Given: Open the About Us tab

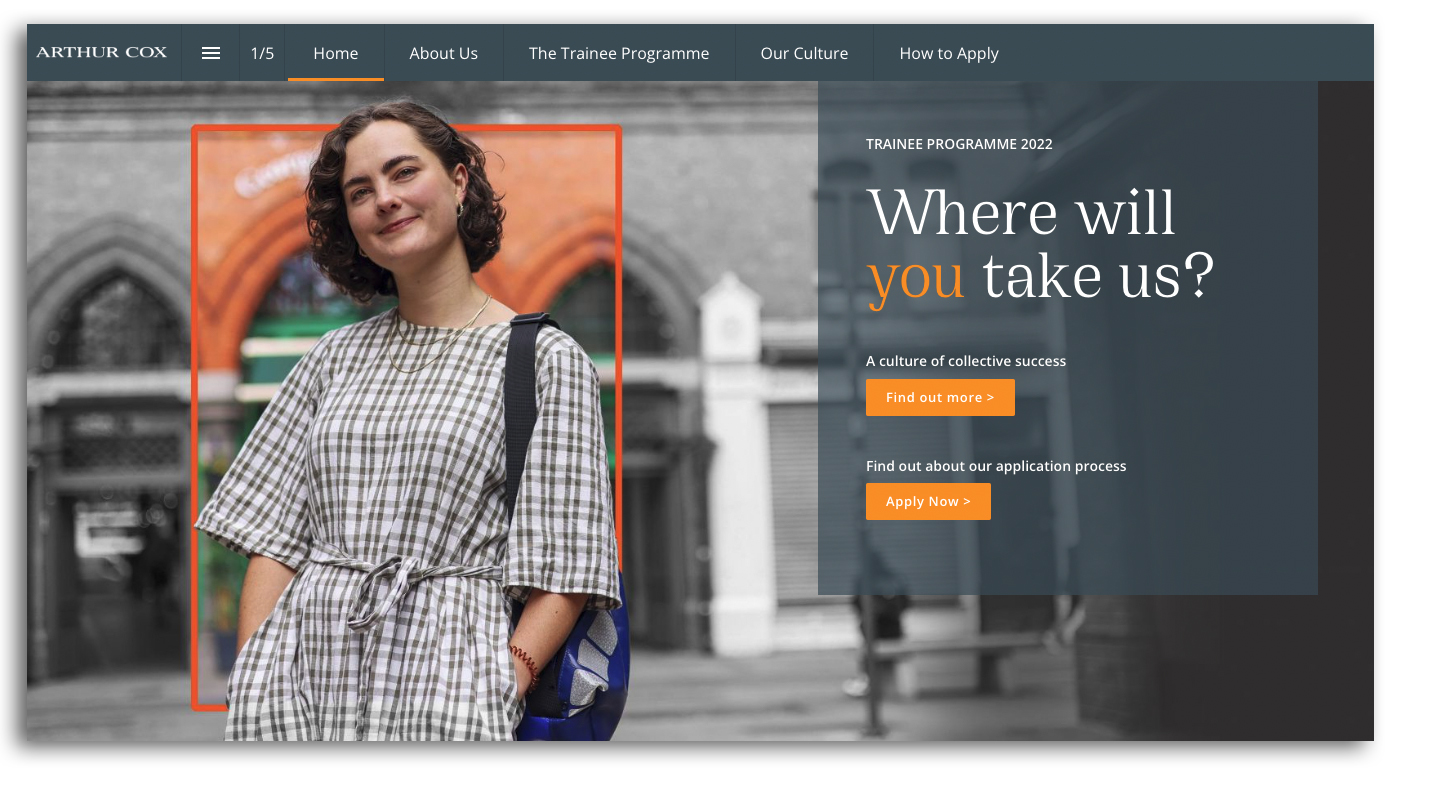Looking at the screenshot, I should click(443, 53).
